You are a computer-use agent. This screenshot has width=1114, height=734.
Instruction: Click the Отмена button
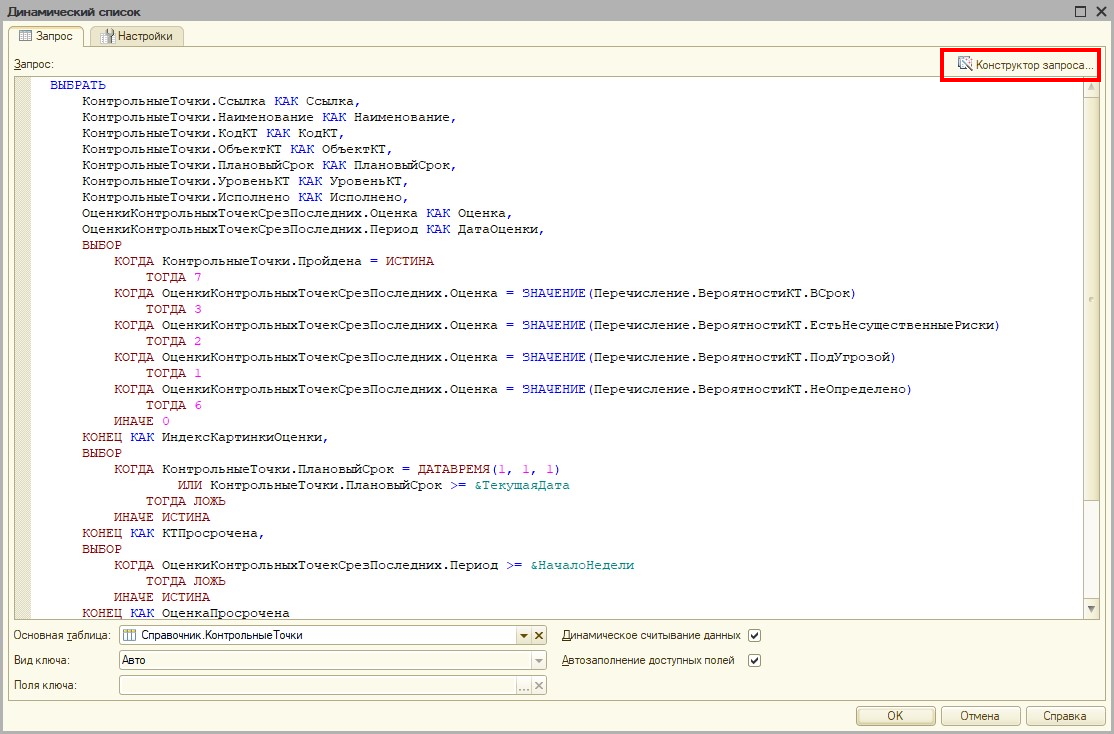[980, 716]
